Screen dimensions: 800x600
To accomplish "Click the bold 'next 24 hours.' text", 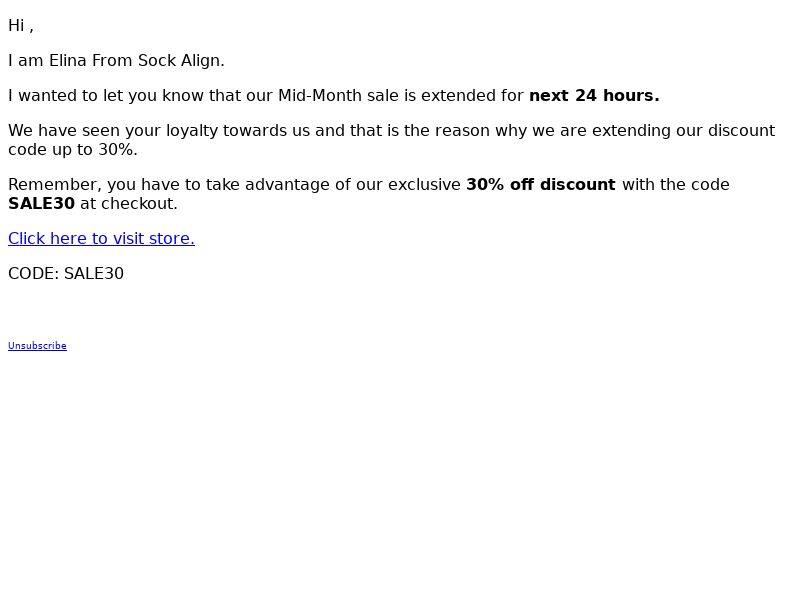I will click(594, 95).
